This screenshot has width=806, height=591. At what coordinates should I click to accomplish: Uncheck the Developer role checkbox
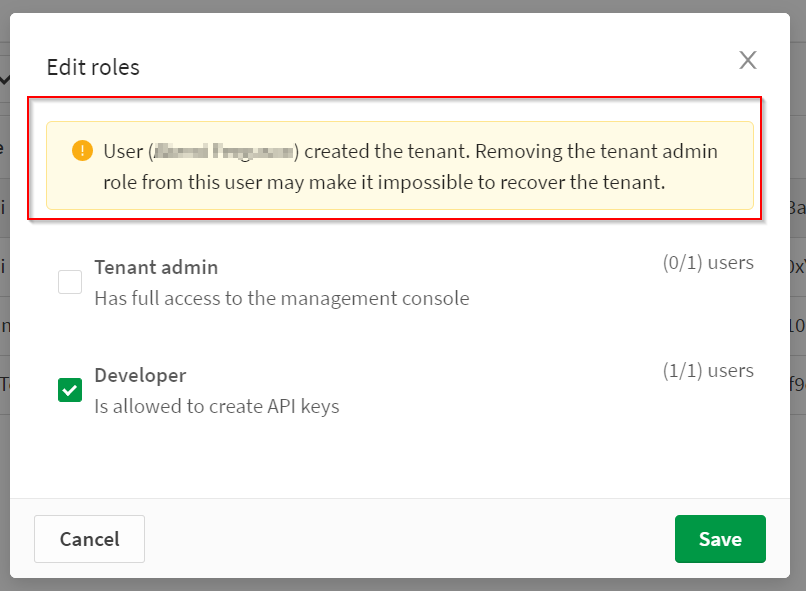click(70, 391)
